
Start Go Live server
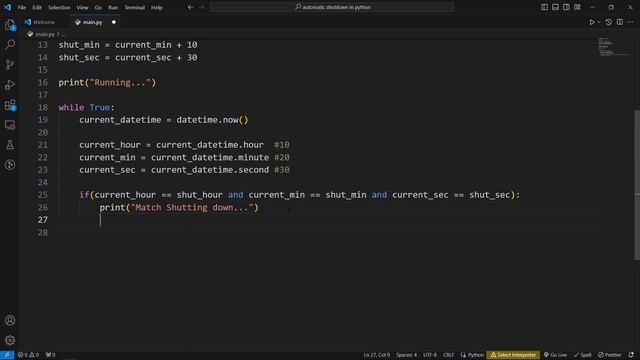point(555,355)
